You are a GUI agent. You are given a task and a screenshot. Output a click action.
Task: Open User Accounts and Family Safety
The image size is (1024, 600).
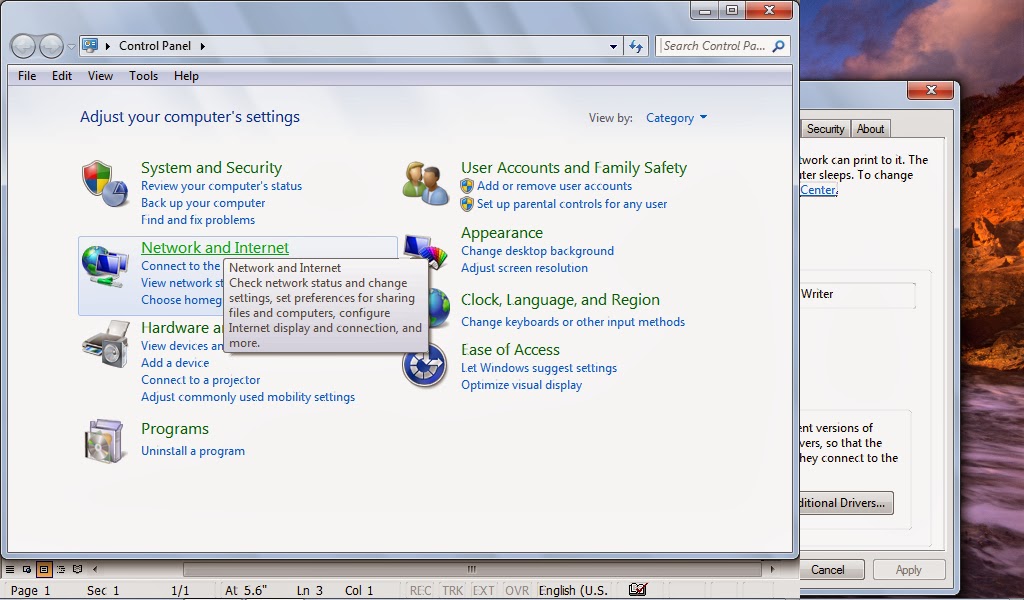click(574, 168)
